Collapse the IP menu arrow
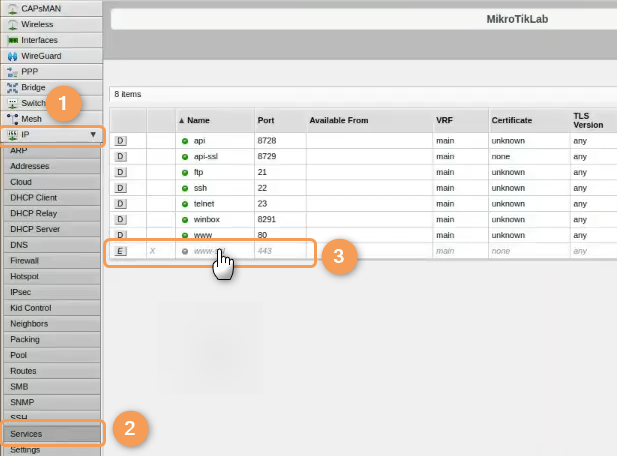 click(x=93, y=134)
